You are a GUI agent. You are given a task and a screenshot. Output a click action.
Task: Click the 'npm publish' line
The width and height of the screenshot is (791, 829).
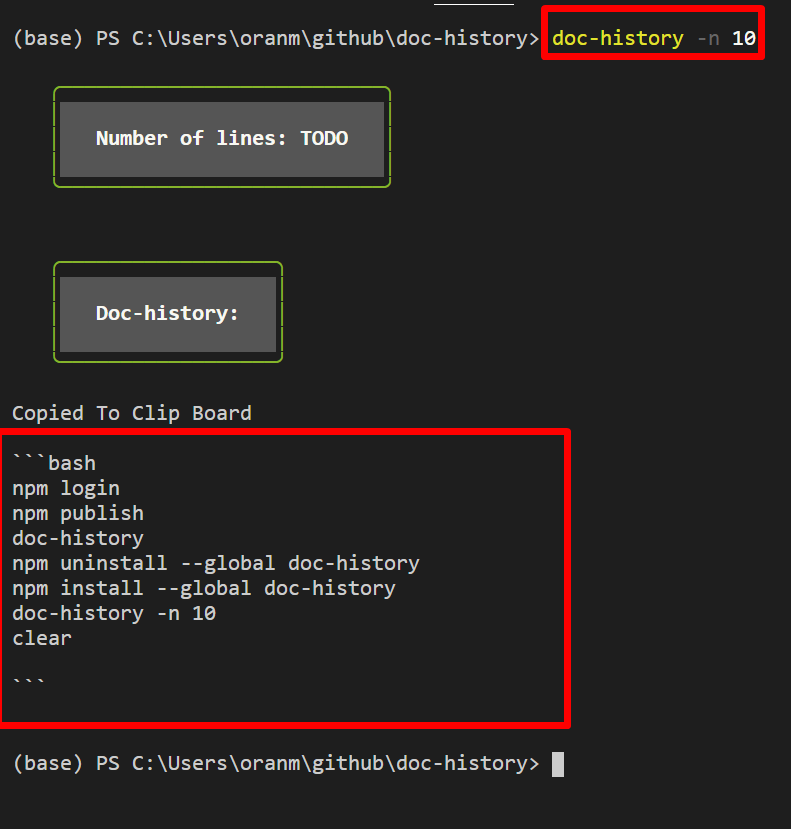coord(78,513)
